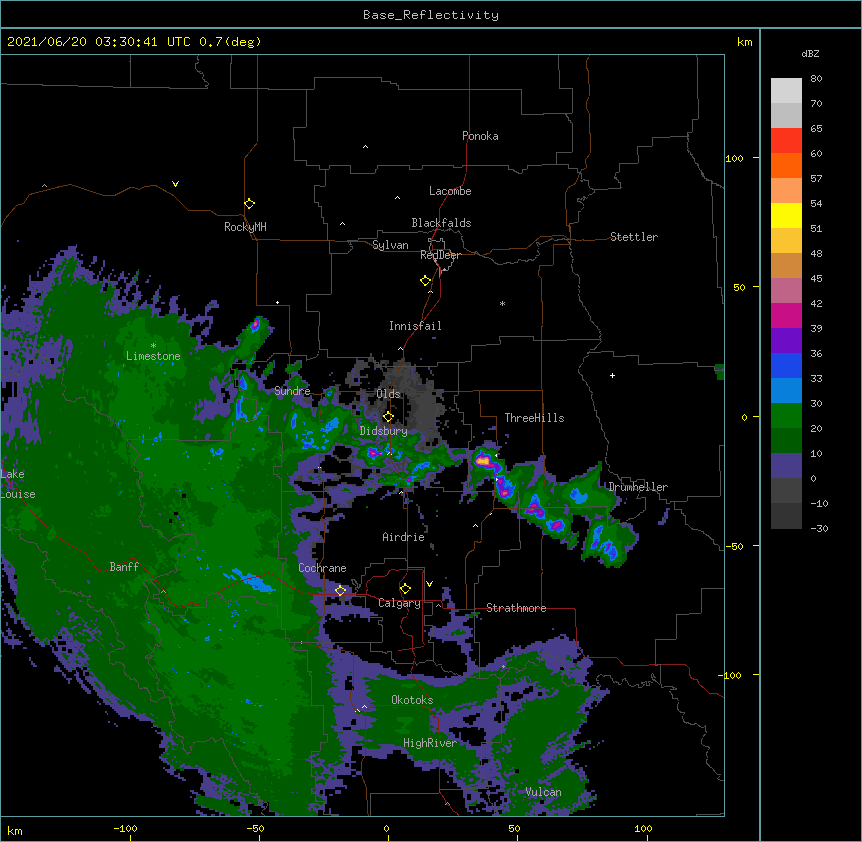Click the Ponoka city label

(x=480, y=136)
